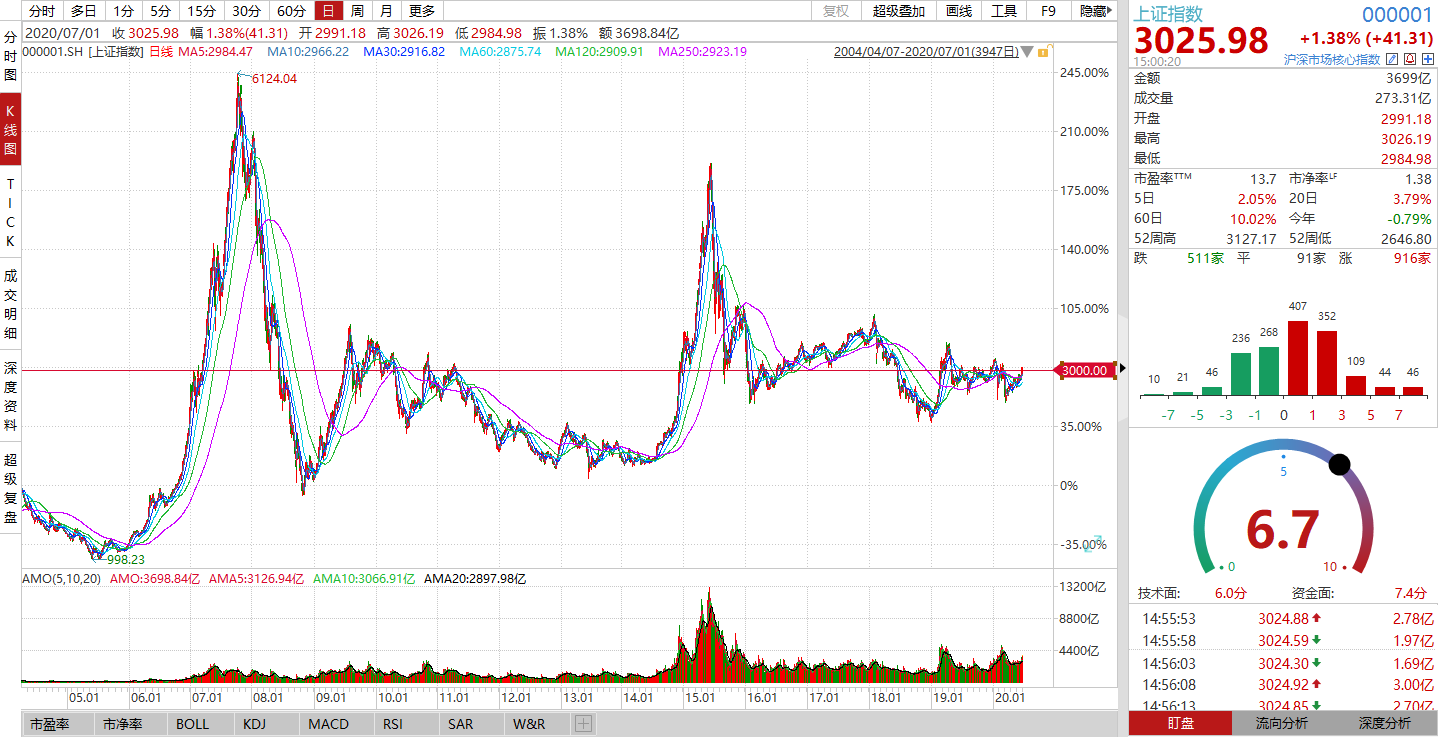Expand the 更多 period dropdown

coord(422,11)
